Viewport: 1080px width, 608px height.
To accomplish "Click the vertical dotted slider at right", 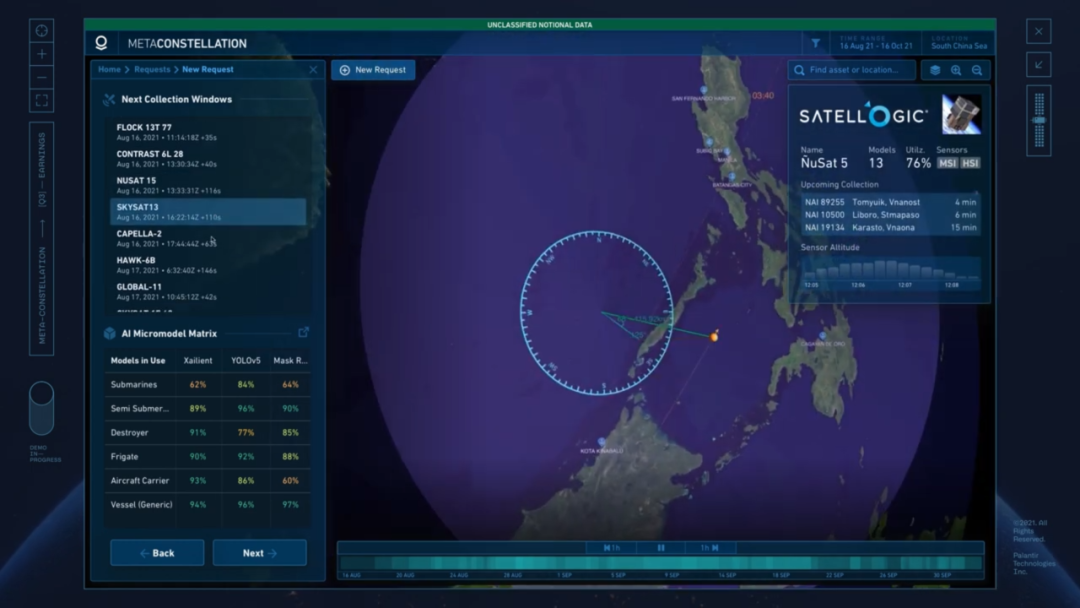I will tap(1039, 120).
